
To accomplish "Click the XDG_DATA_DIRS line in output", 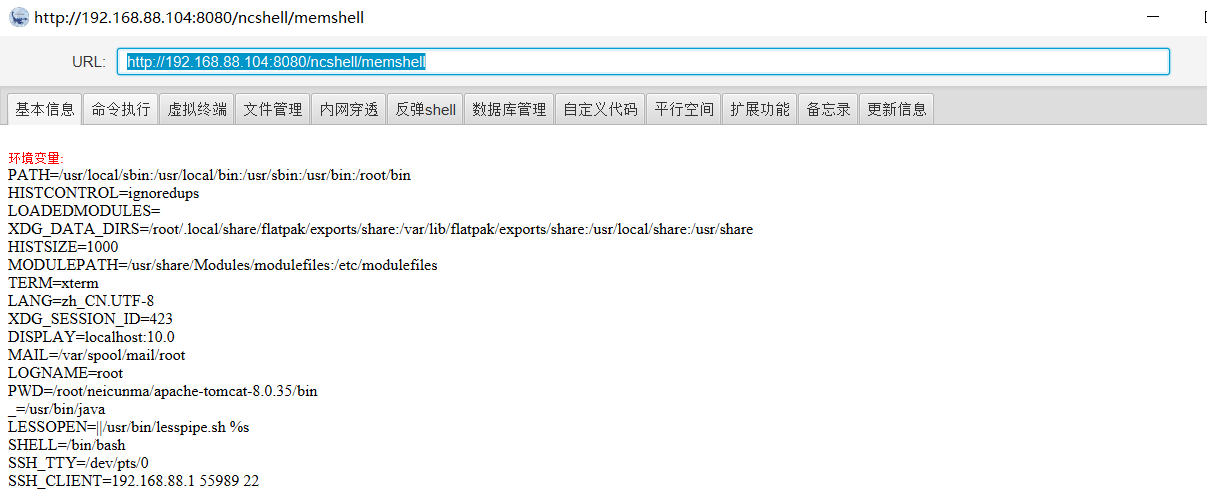I will tap(380, 229).
